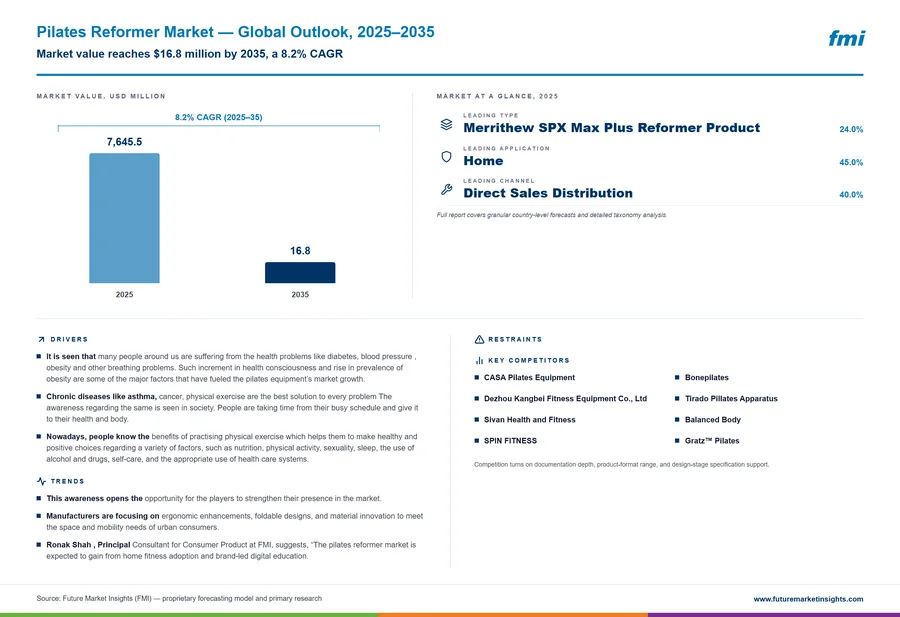Click the 2035 axis label
The height and width of the screenshot is (617, 900).
[300, 294]
